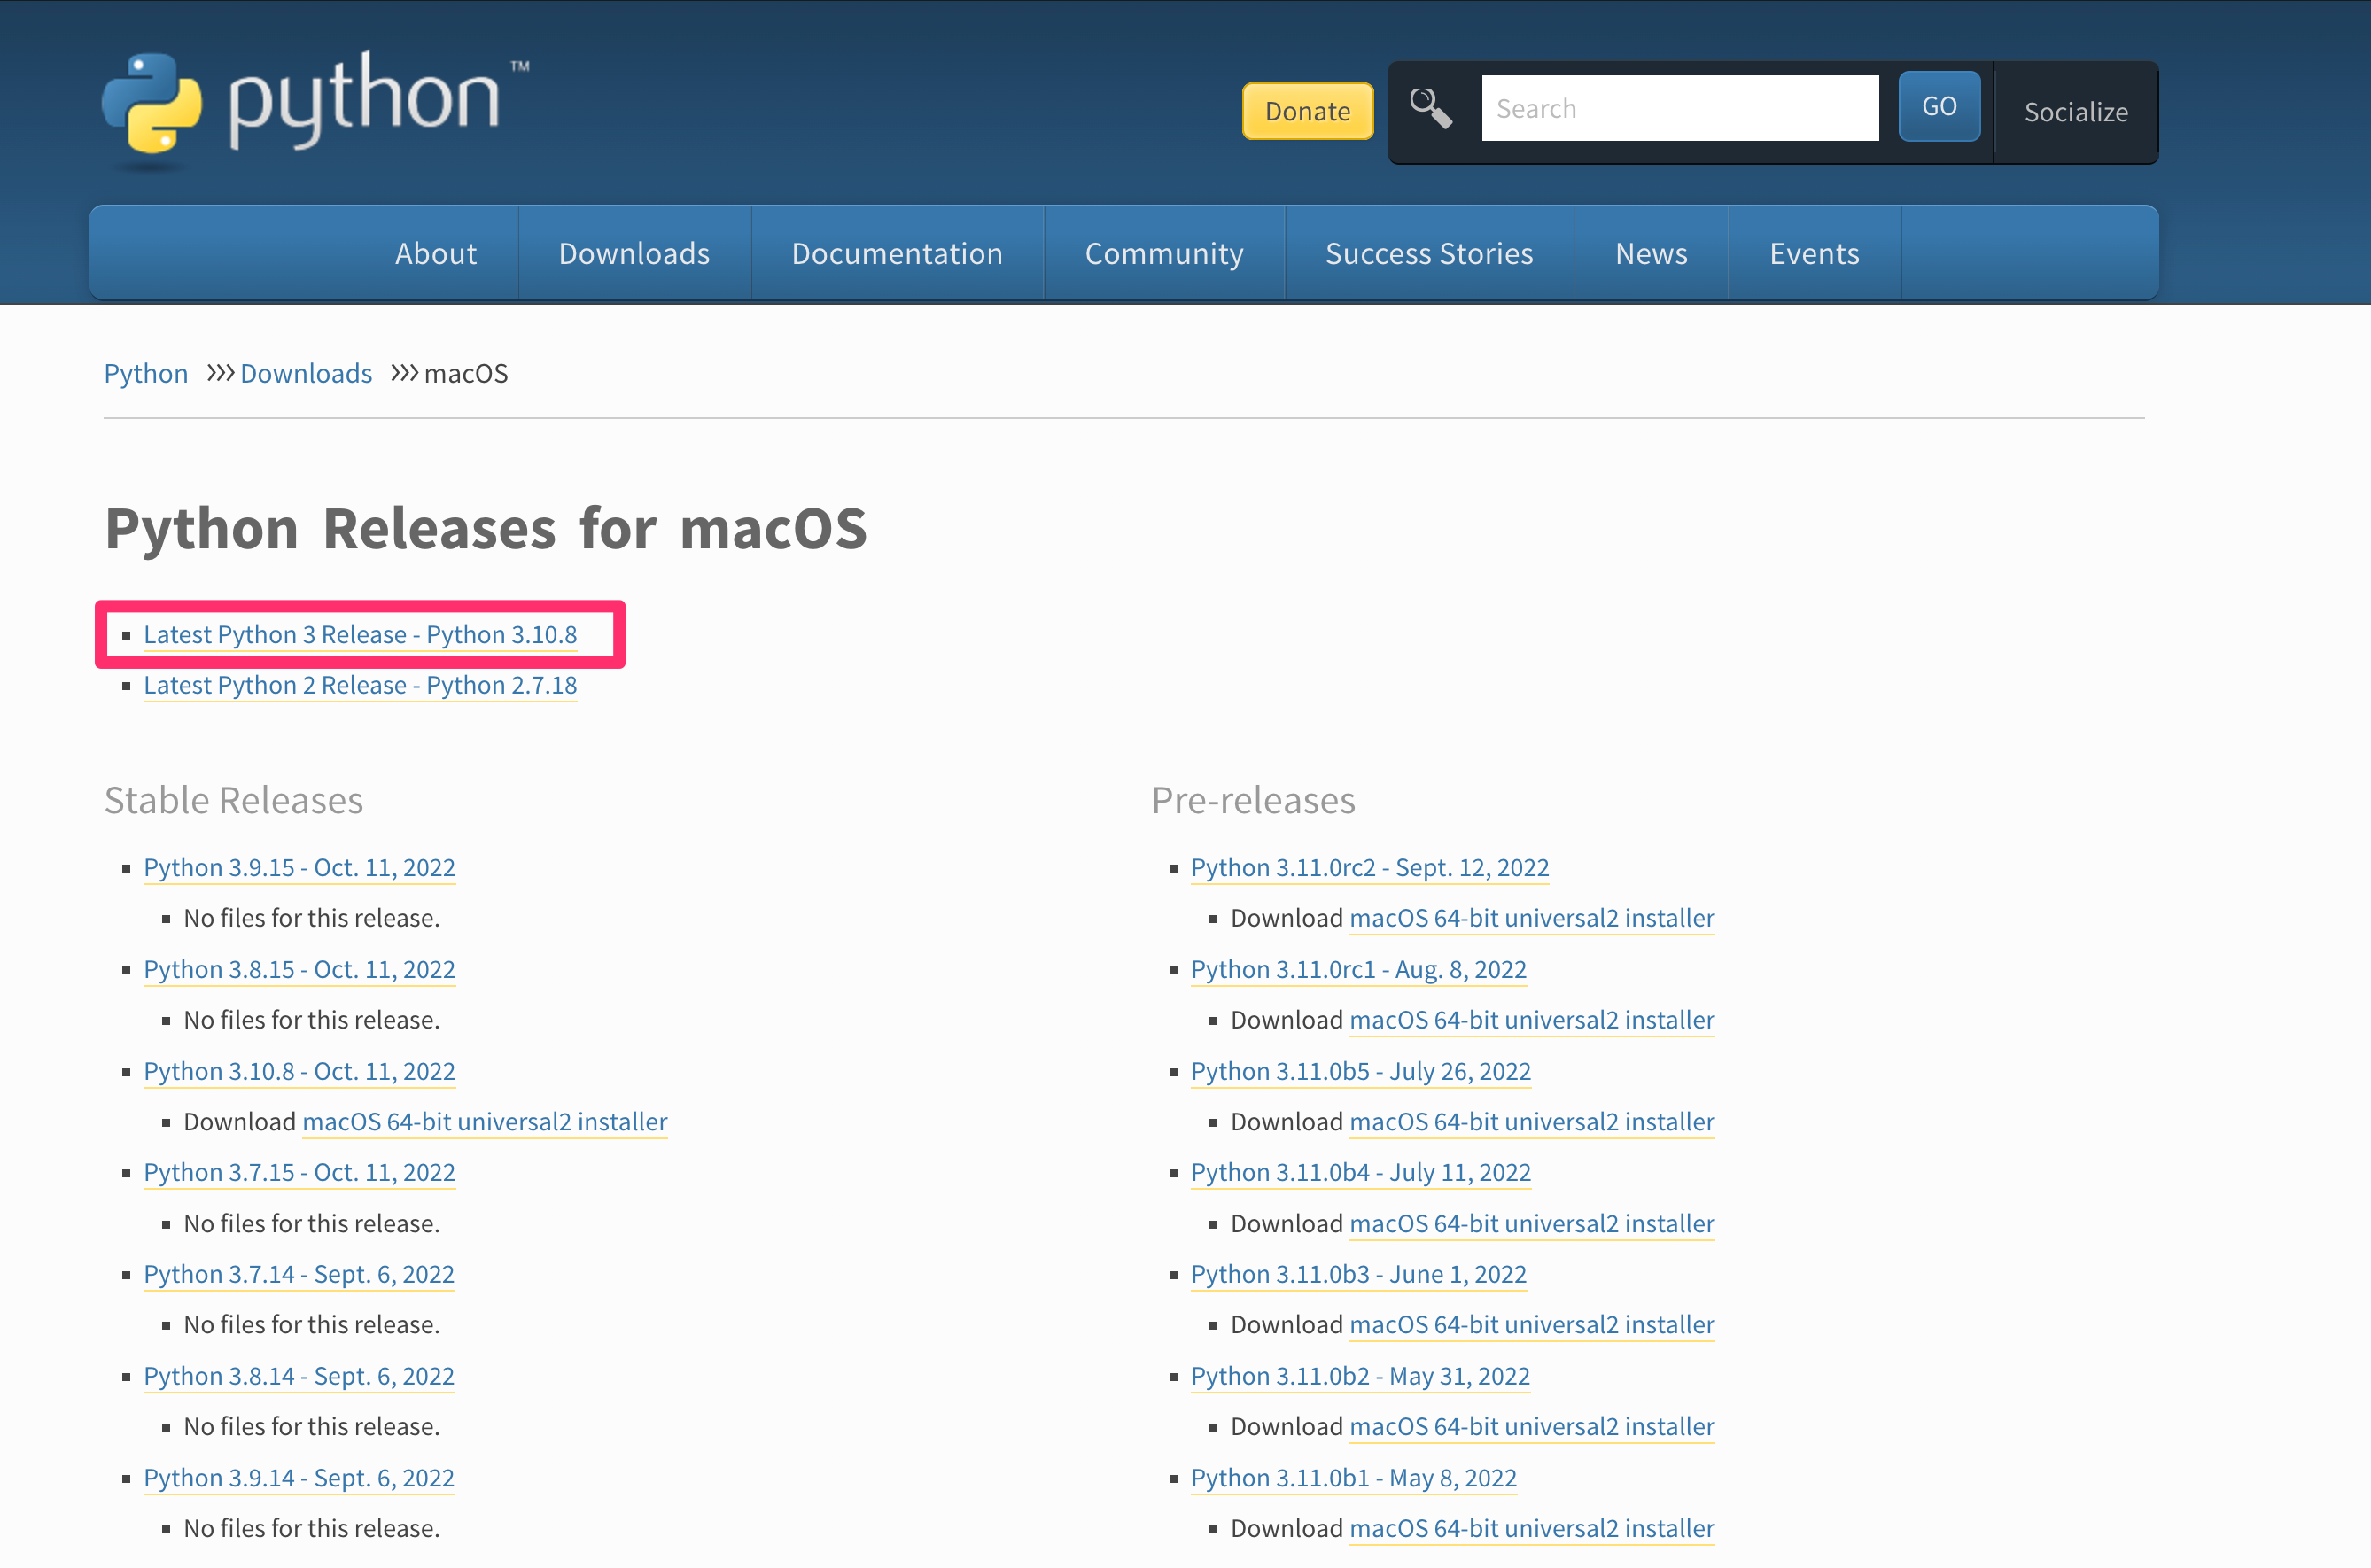Open the Socialize menu
Viewport: 2371px width, 1568px height.
pyautogui.click(x=2076, y=112)
